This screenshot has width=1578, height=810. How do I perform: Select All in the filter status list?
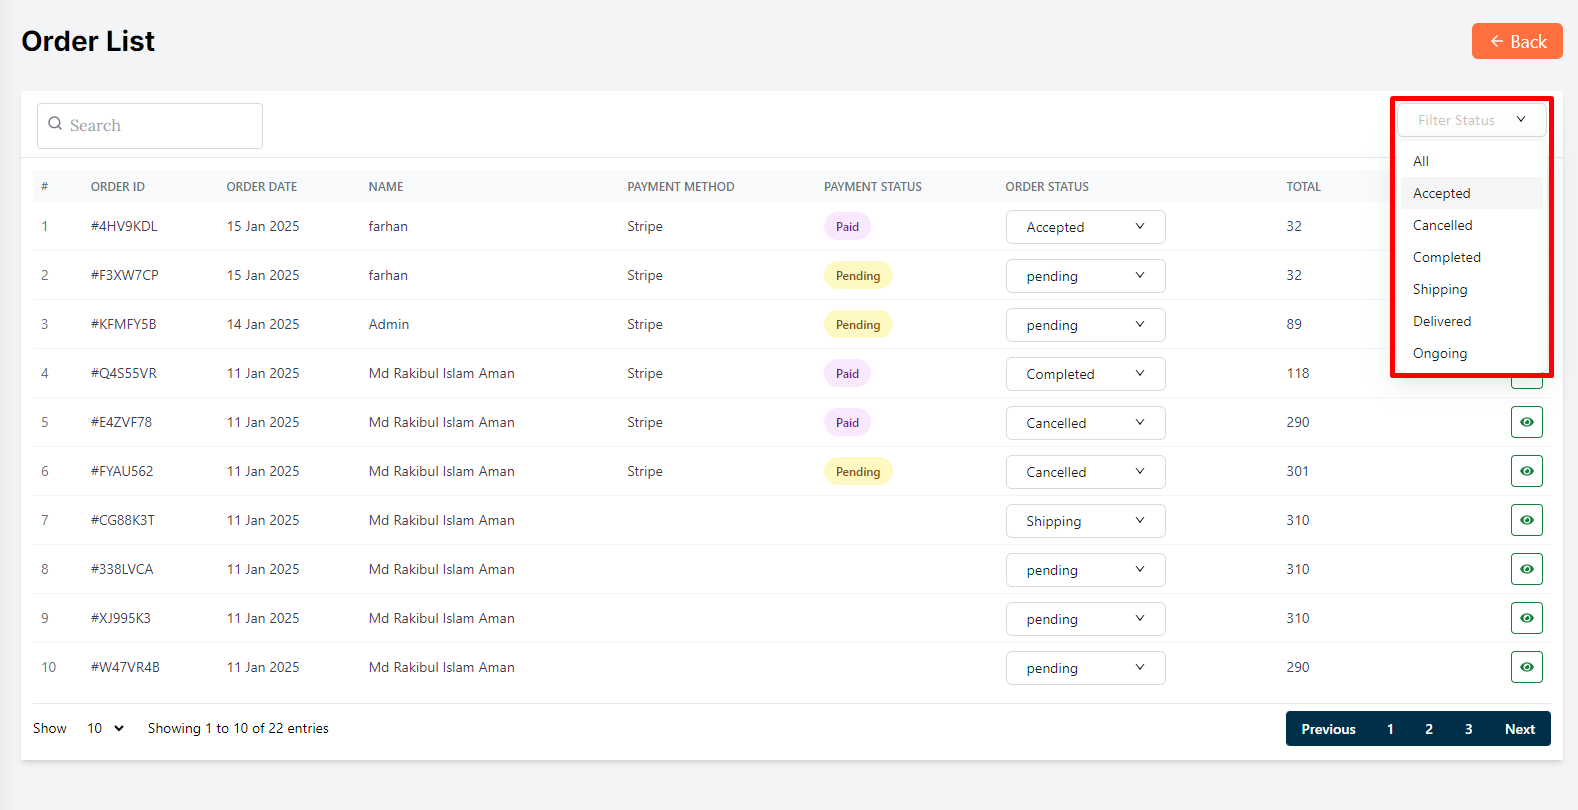pos(1420,161)
